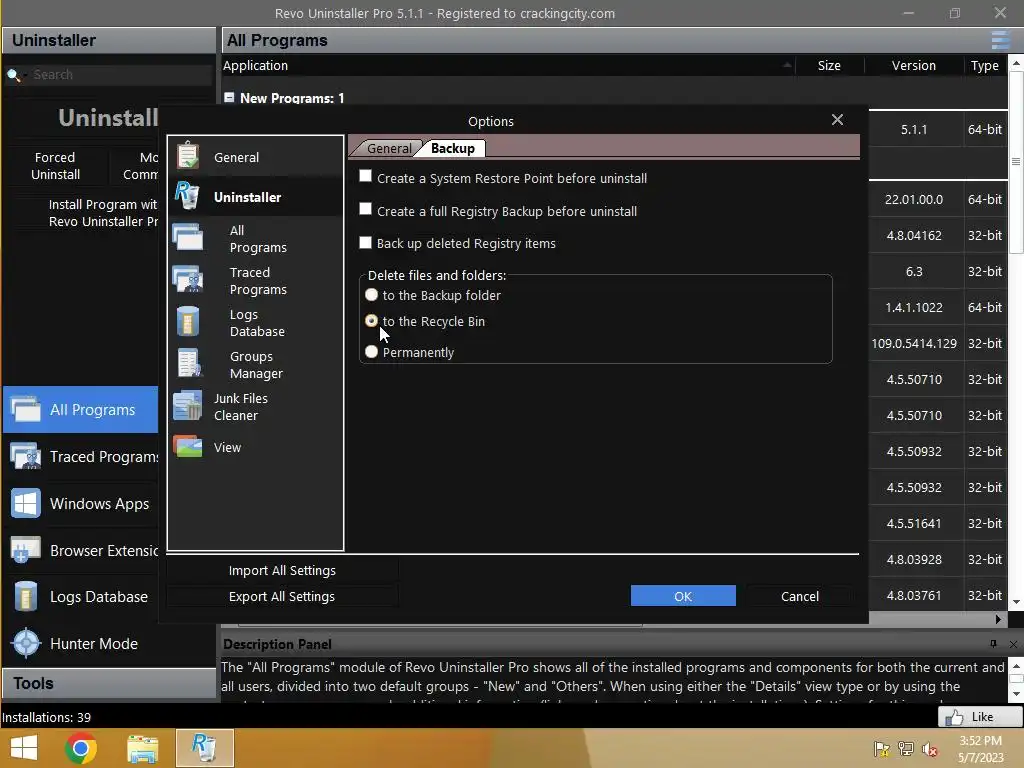Launch Google Chrome from taskbar
The width and height of the screenshot is (1024, 768).
coord(81,748)
